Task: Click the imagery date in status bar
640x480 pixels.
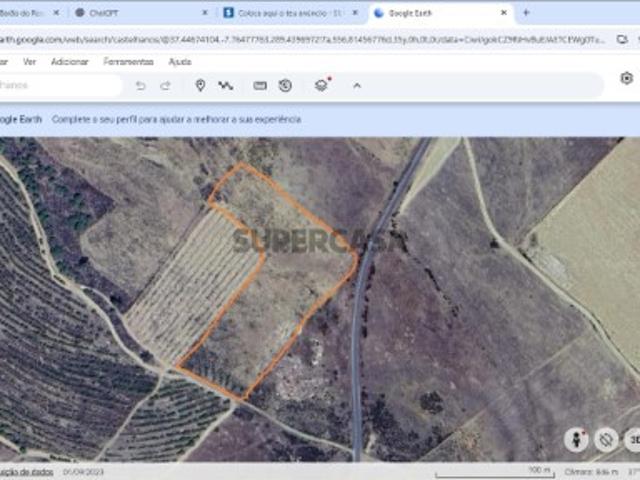Action: pos(83,472)
